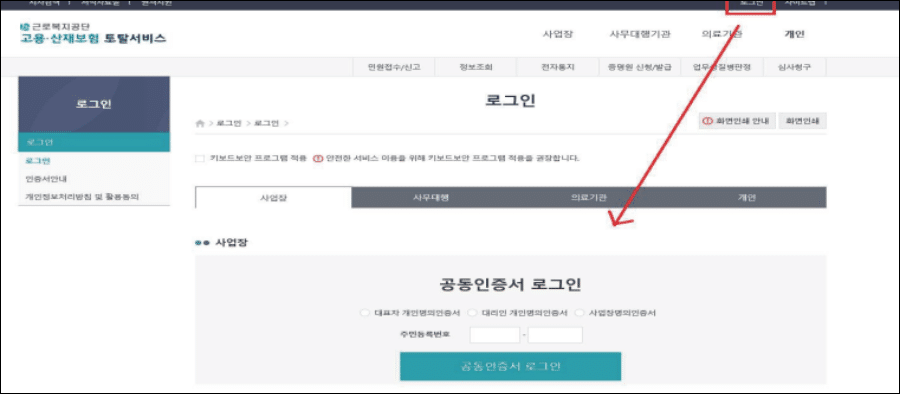Image resolution: width=900 pixels, height=394 pixels.
Task: Select 대표자 개인명의인증서 radio option
Action: [x=365, y=313]
